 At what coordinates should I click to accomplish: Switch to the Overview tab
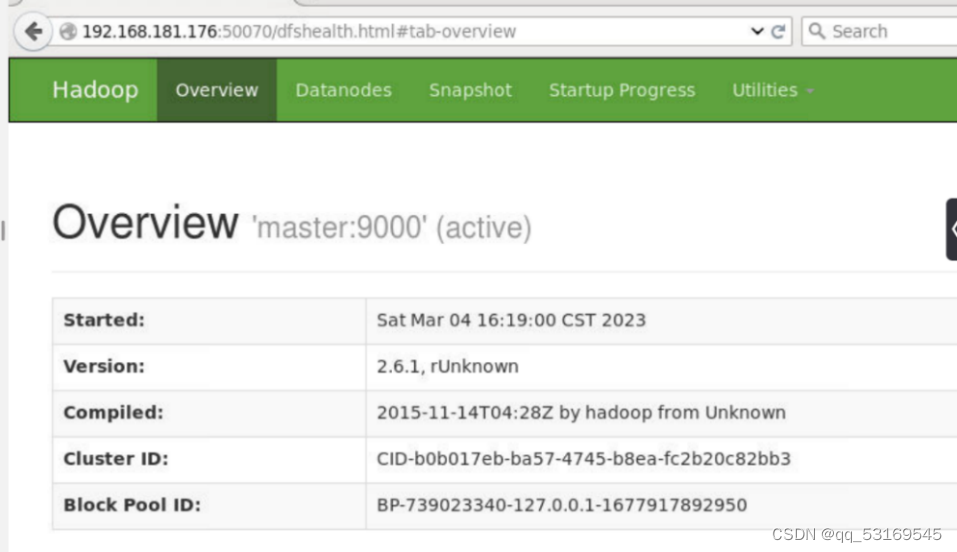tap(217, 90)
